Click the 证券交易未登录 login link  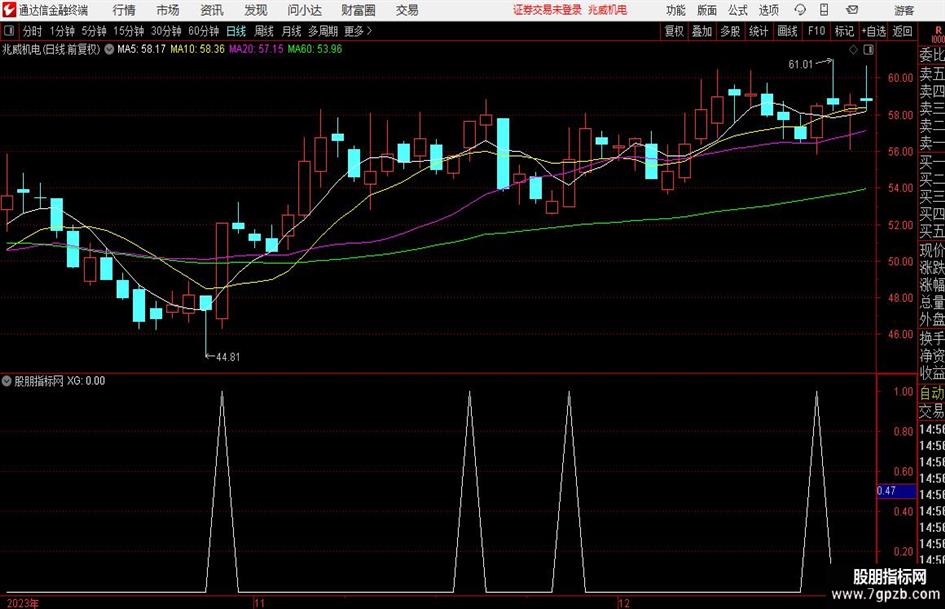[547, 10]
